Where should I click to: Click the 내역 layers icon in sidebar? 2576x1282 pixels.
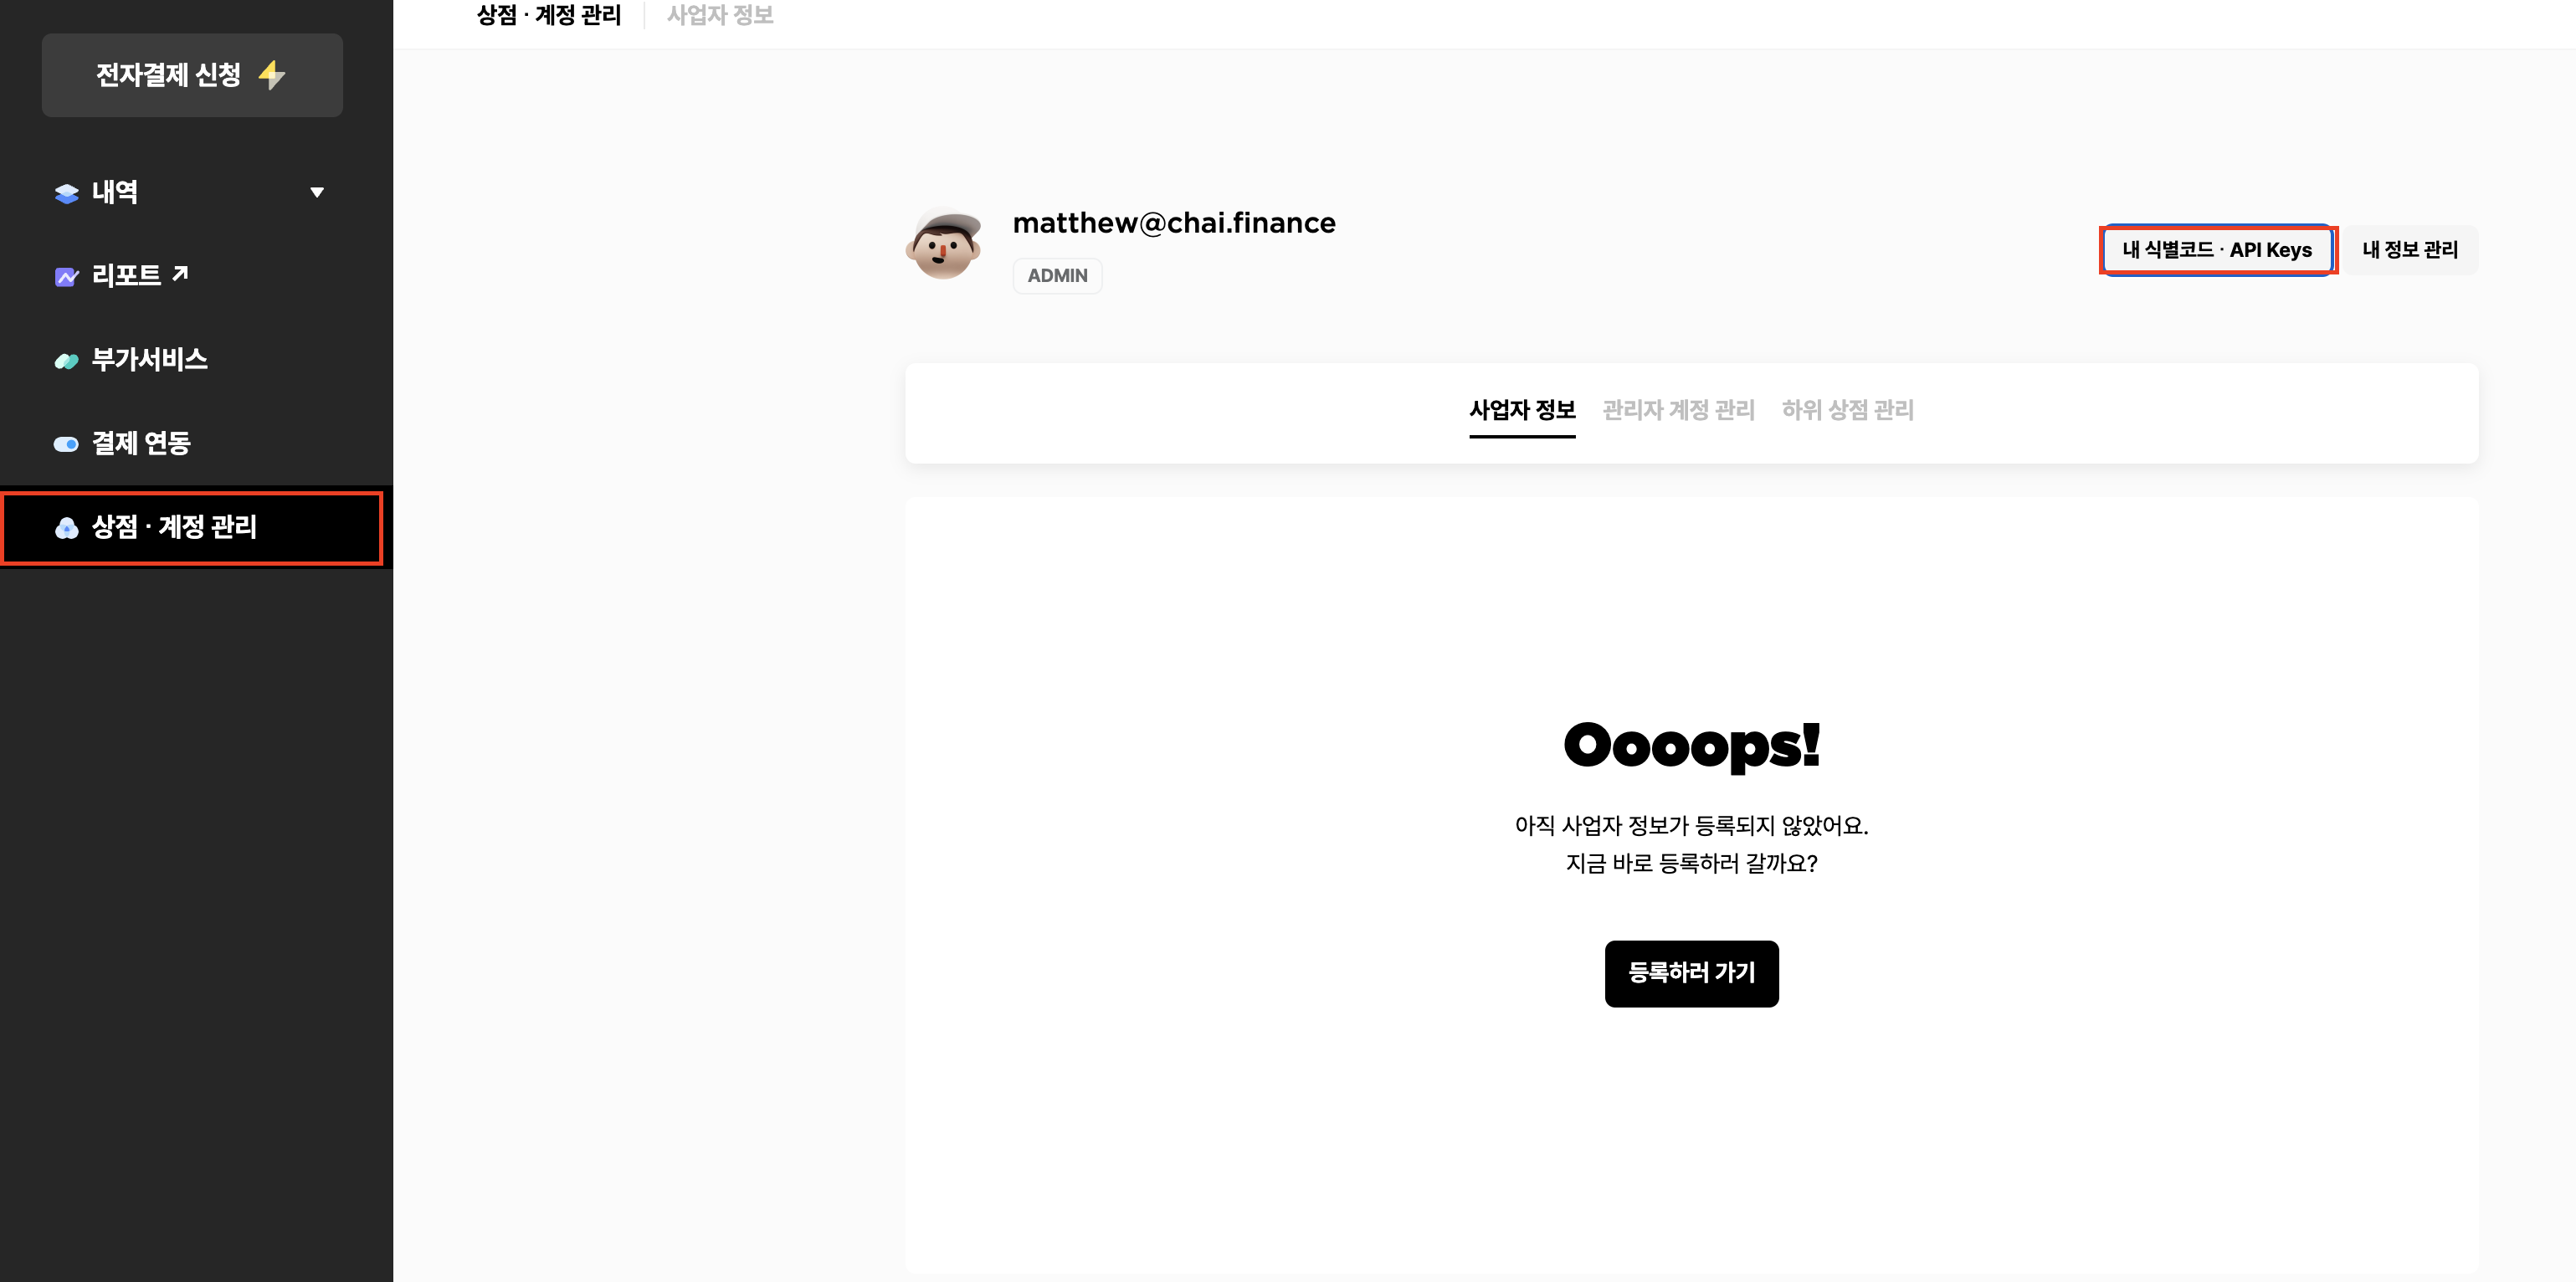pos(66,193)
